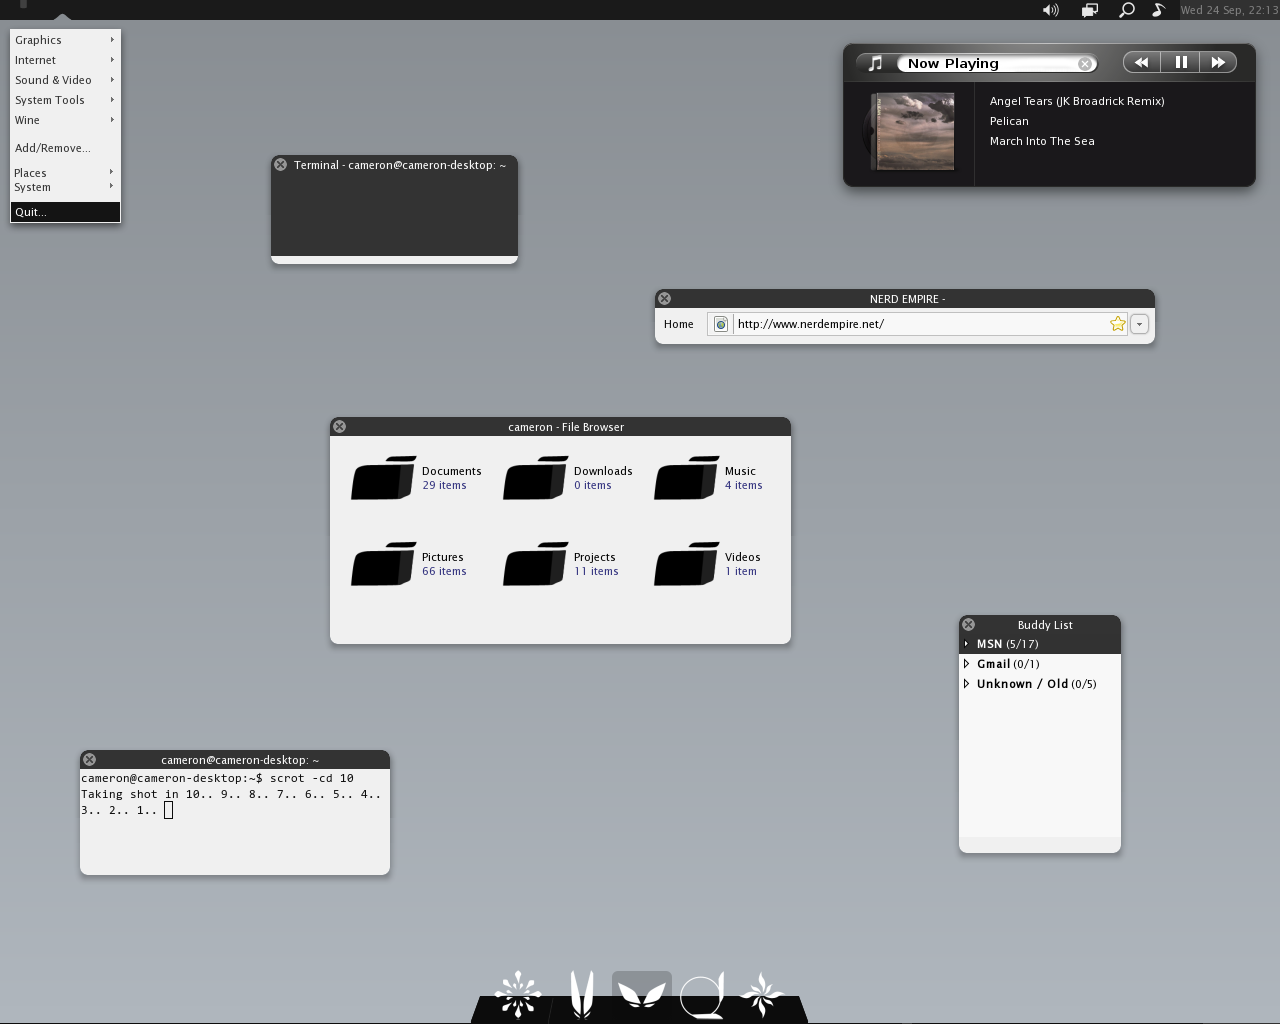Viewport: 1280px width, 1024px height.
Task: Open the Documents folder icon
Action: [x=383, y=478]
